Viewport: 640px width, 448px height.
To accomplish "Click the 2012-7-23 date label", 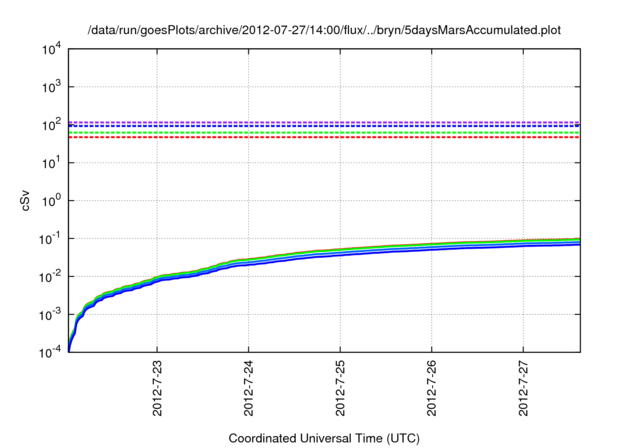I will pyautogui.click(x=157, y=388).
